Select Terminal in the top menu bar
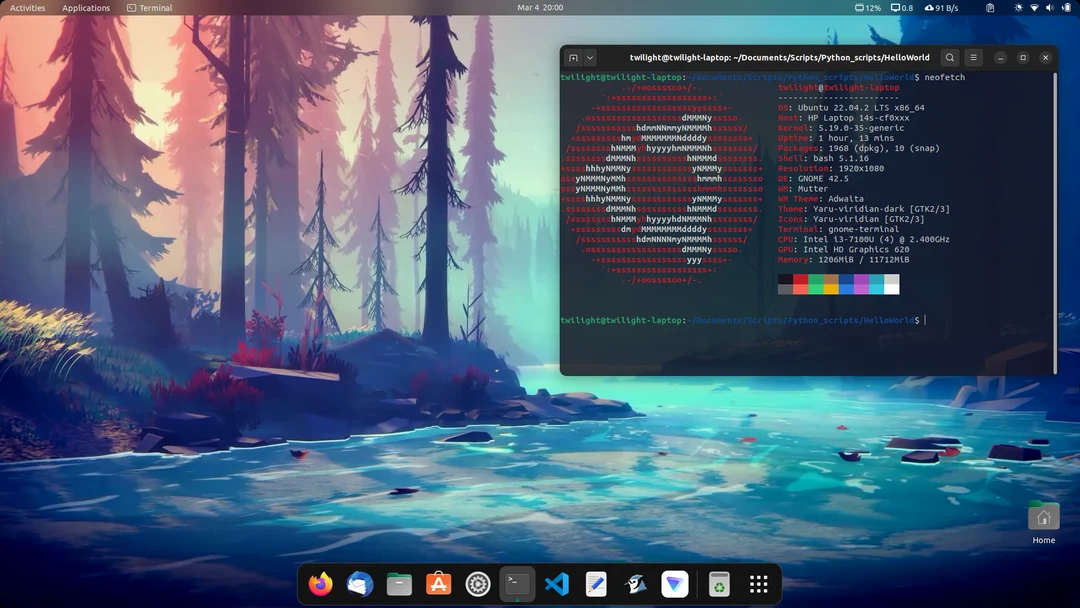The width and height of the screenshot is (1080, 608). pos(150,8)
